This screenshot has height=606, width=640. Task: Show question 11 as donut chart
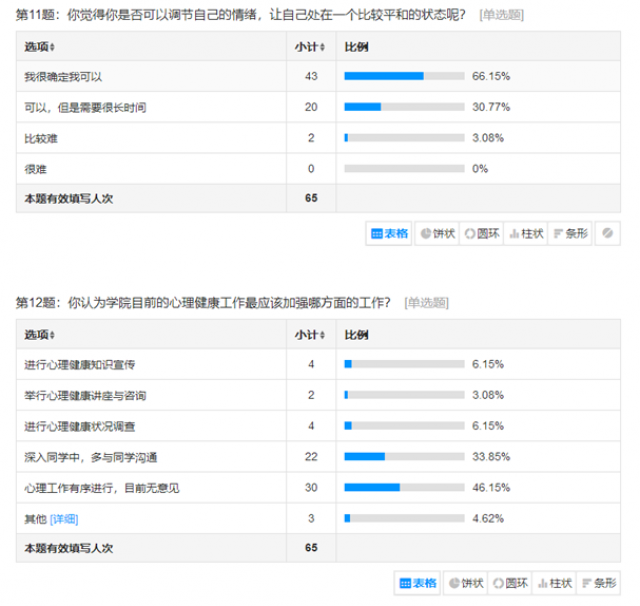[x=482, y=233]
